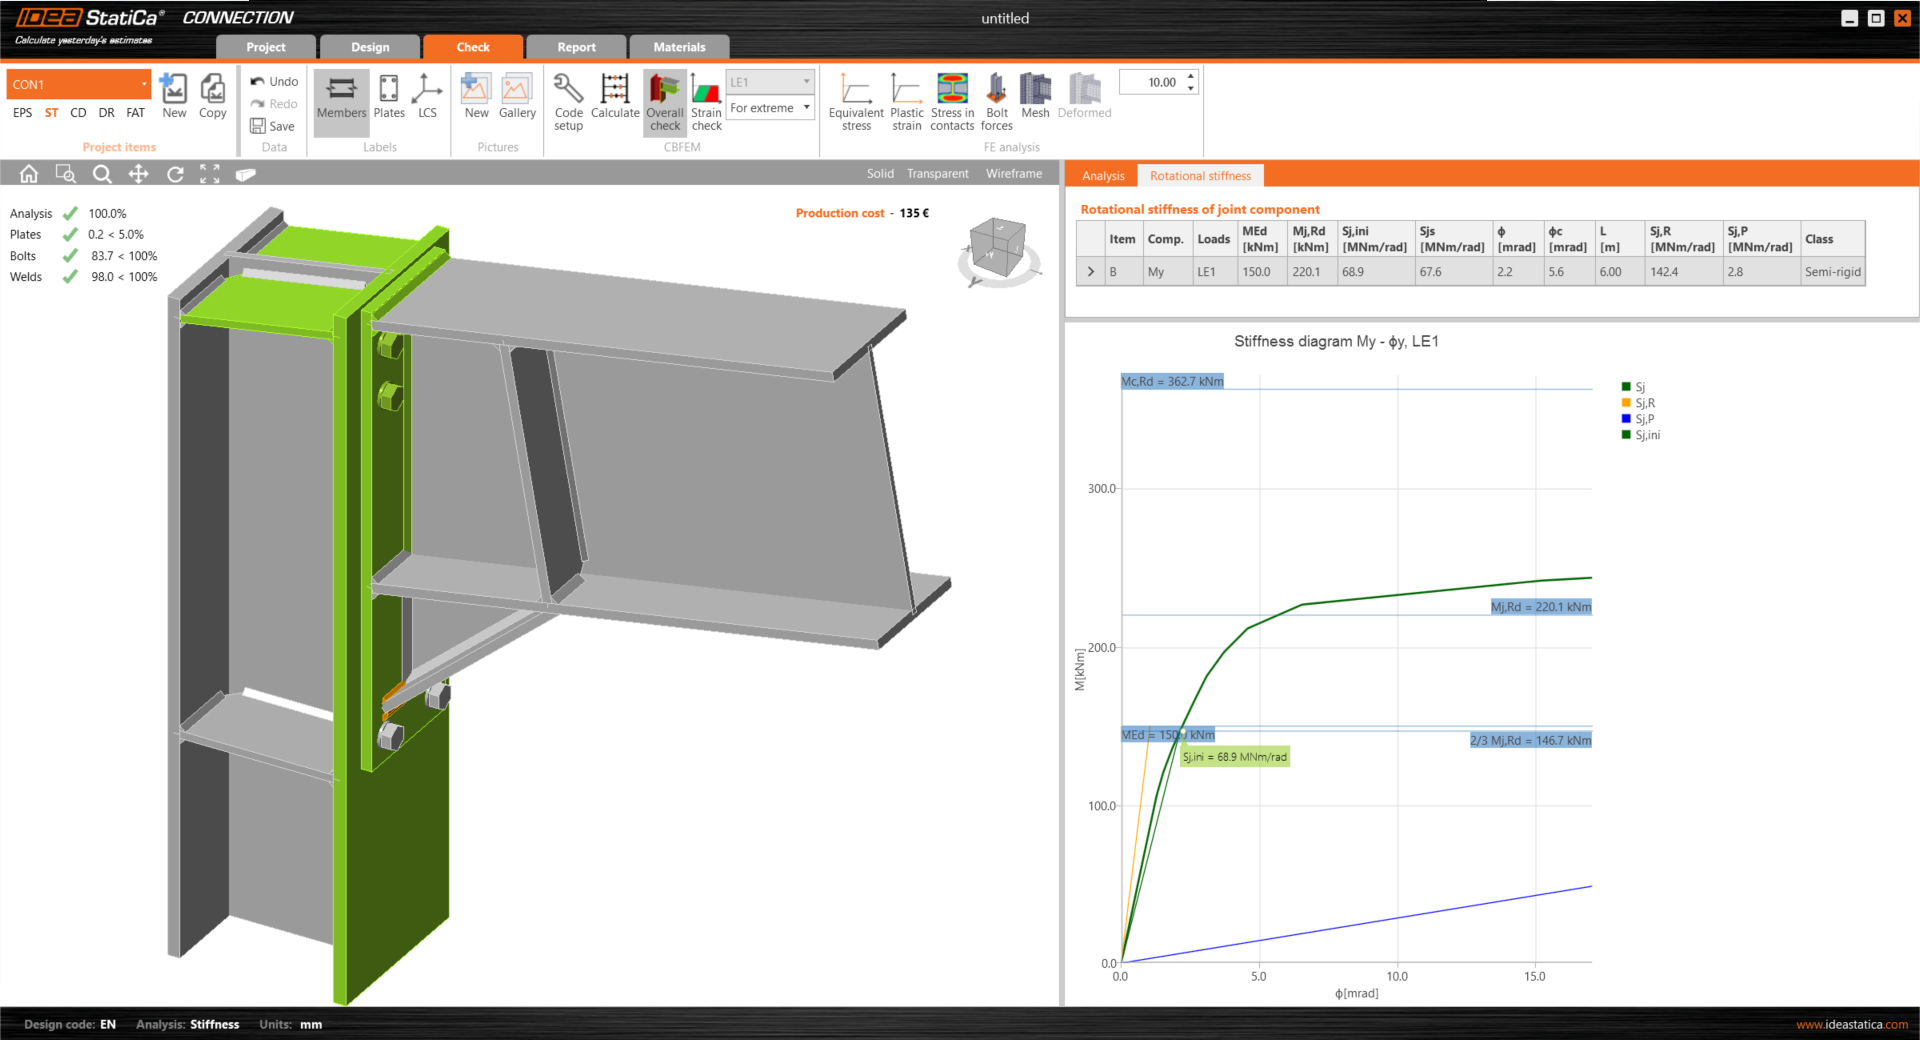1920x1040 pixels.
Task: Switch to the Design tab
Action: pos(370,47)
